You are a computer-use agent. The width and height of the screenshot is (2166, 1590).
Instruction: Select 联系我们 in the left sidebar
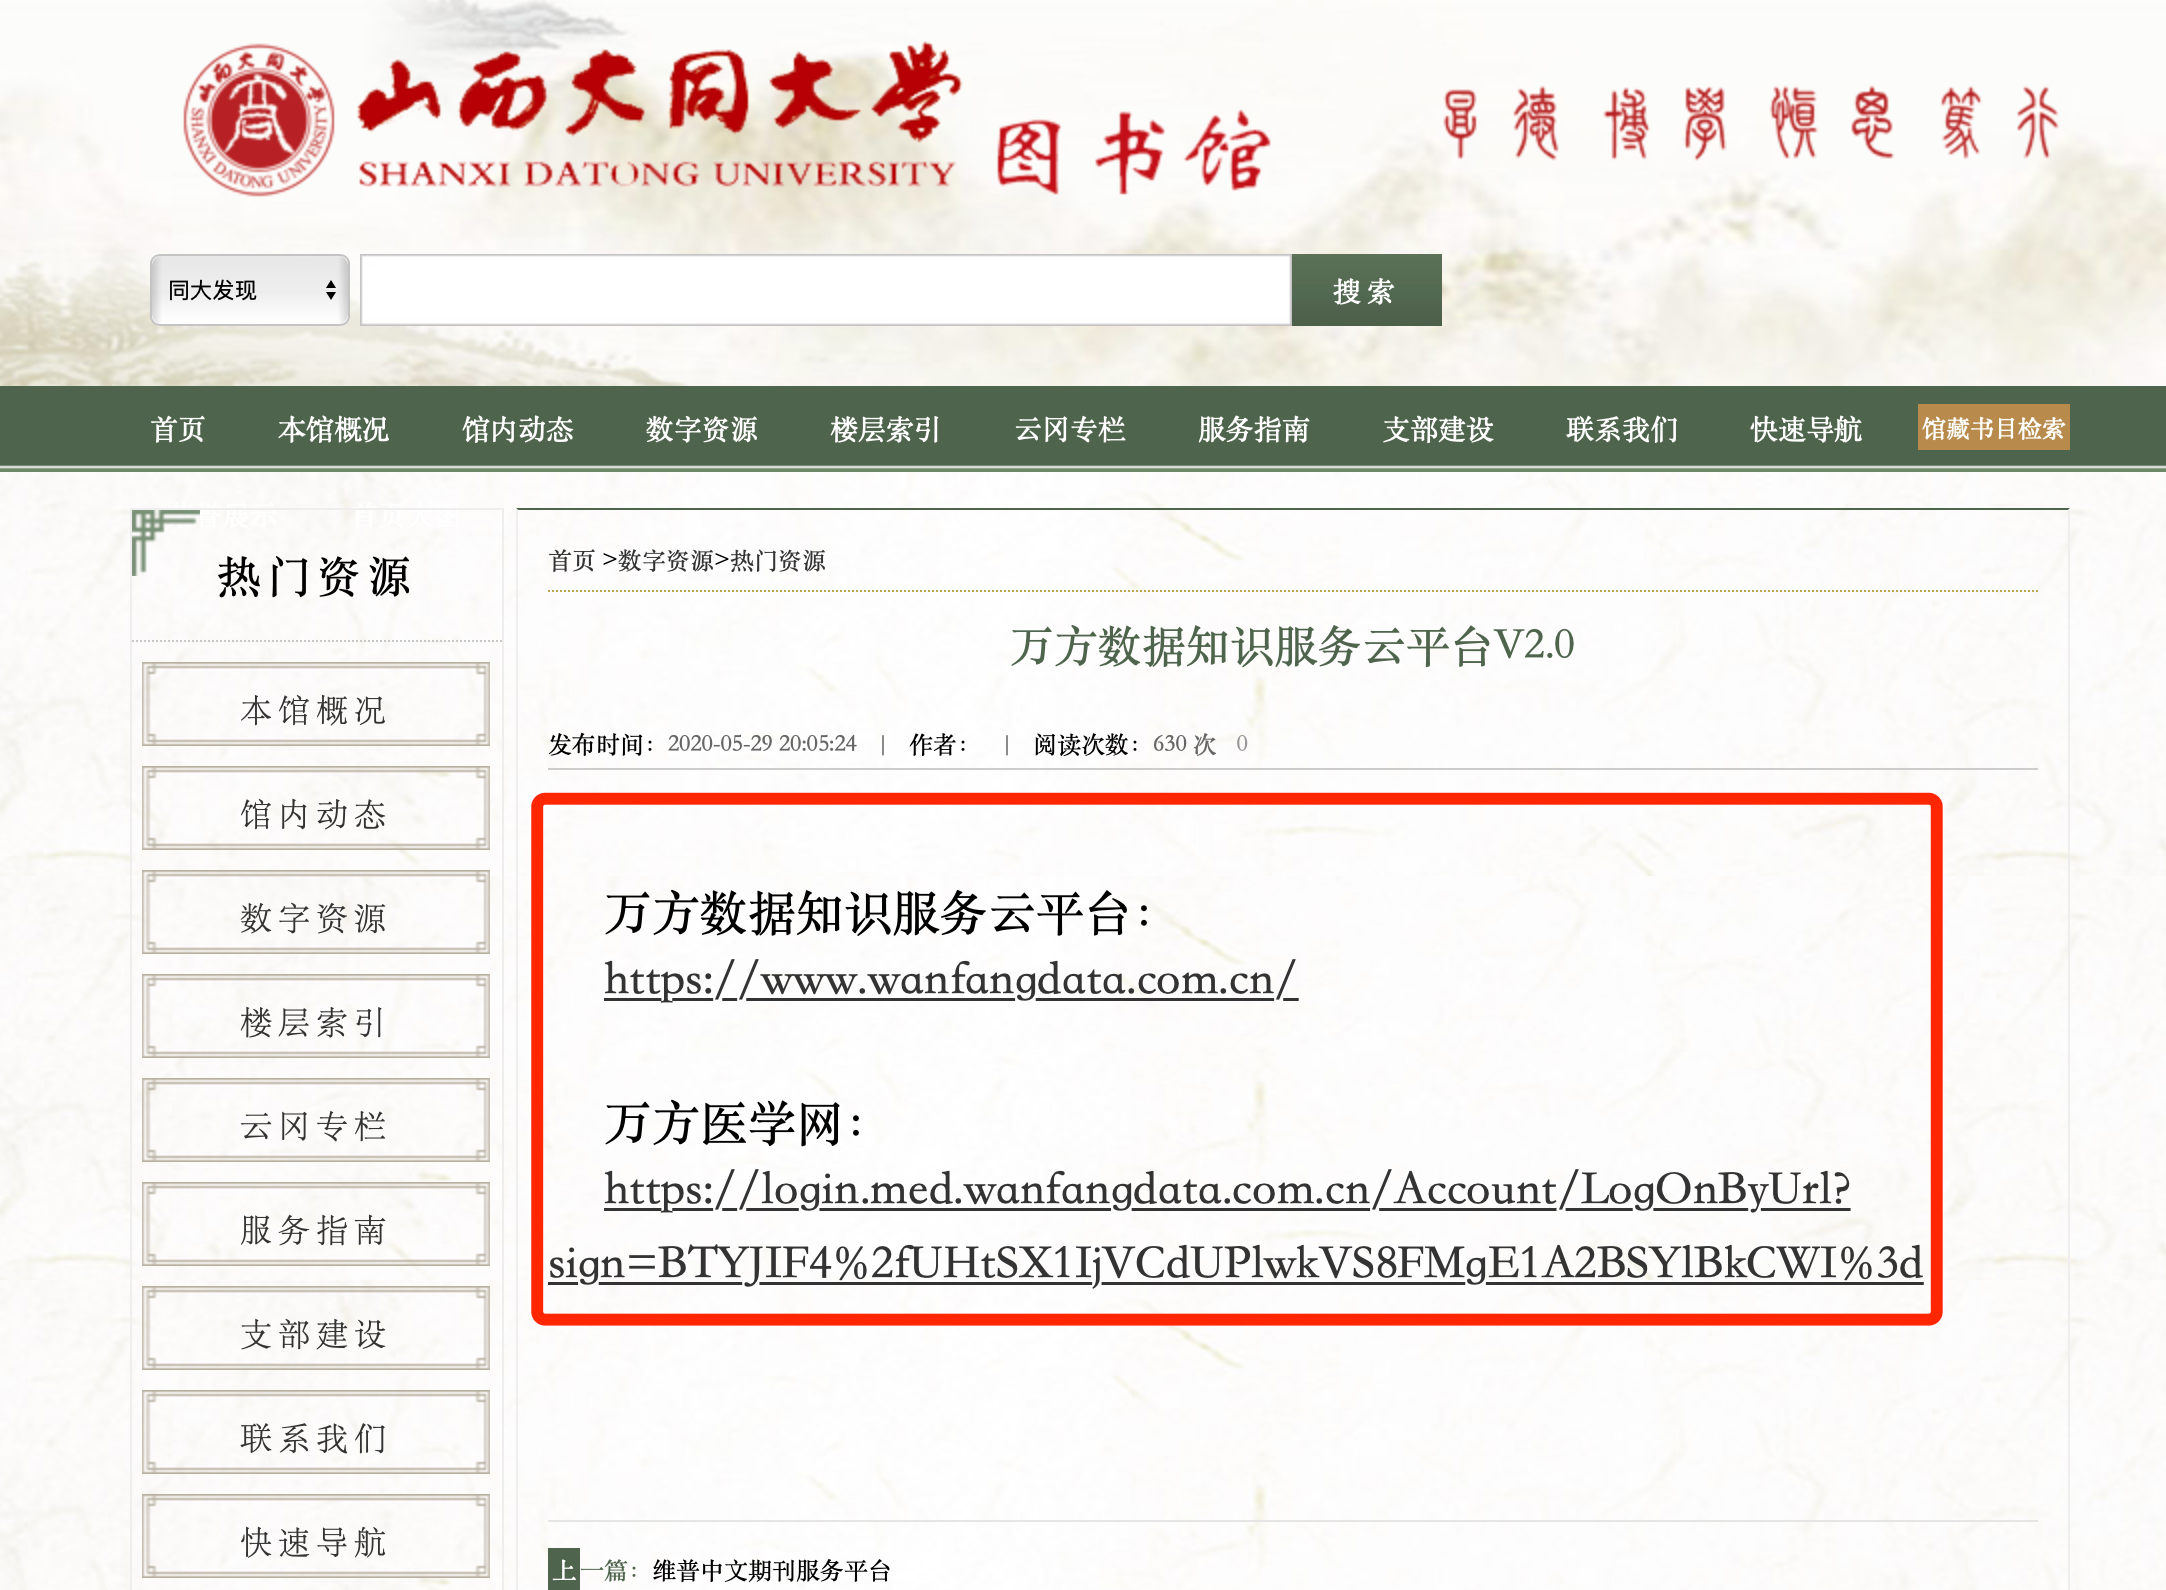pos(315,1433)
